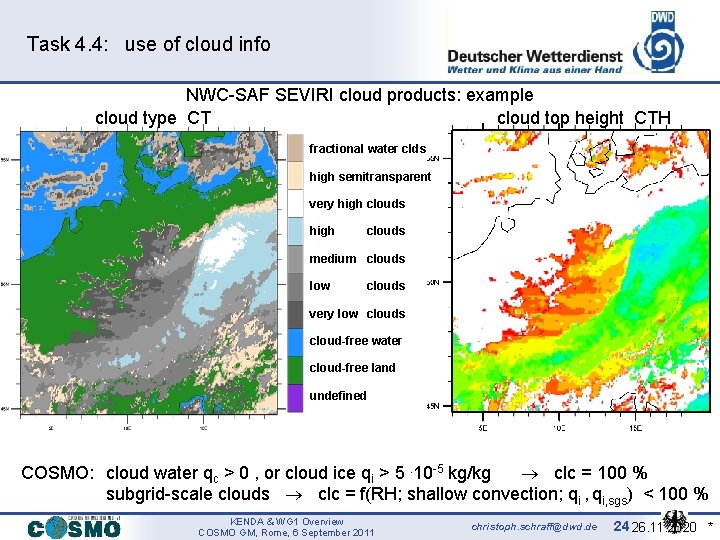The image size is (720, 540).
Task: Pick the low clouds gray swatch
Action: (295, 287)
